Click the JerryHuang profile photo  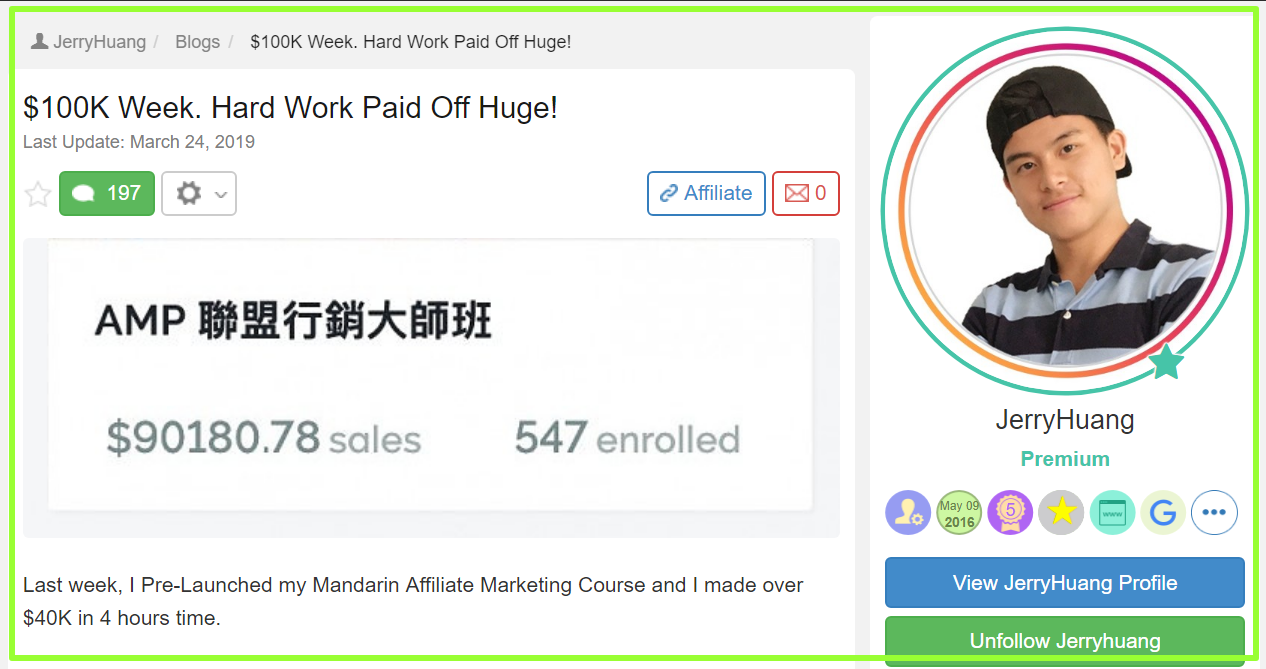pyautogui.click(x=1065, y=211)
